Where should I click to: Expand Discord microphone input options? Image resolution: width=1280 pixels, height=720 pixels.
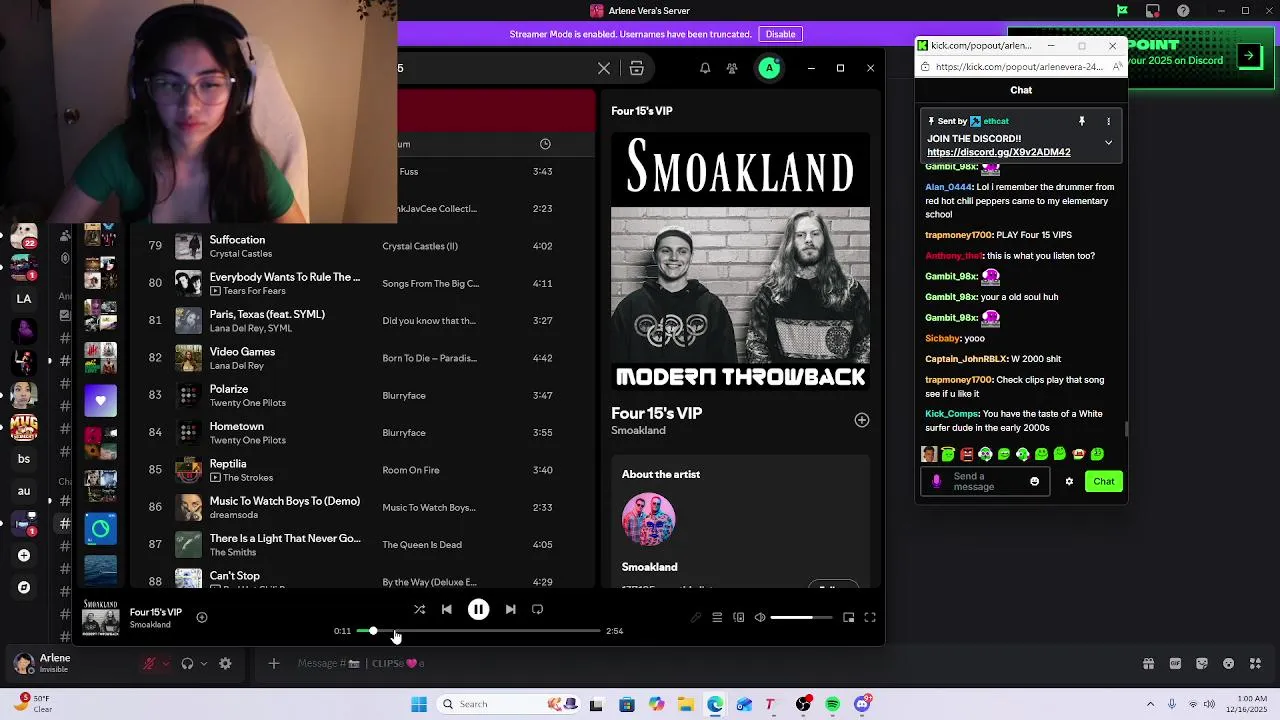click(166, 663)
